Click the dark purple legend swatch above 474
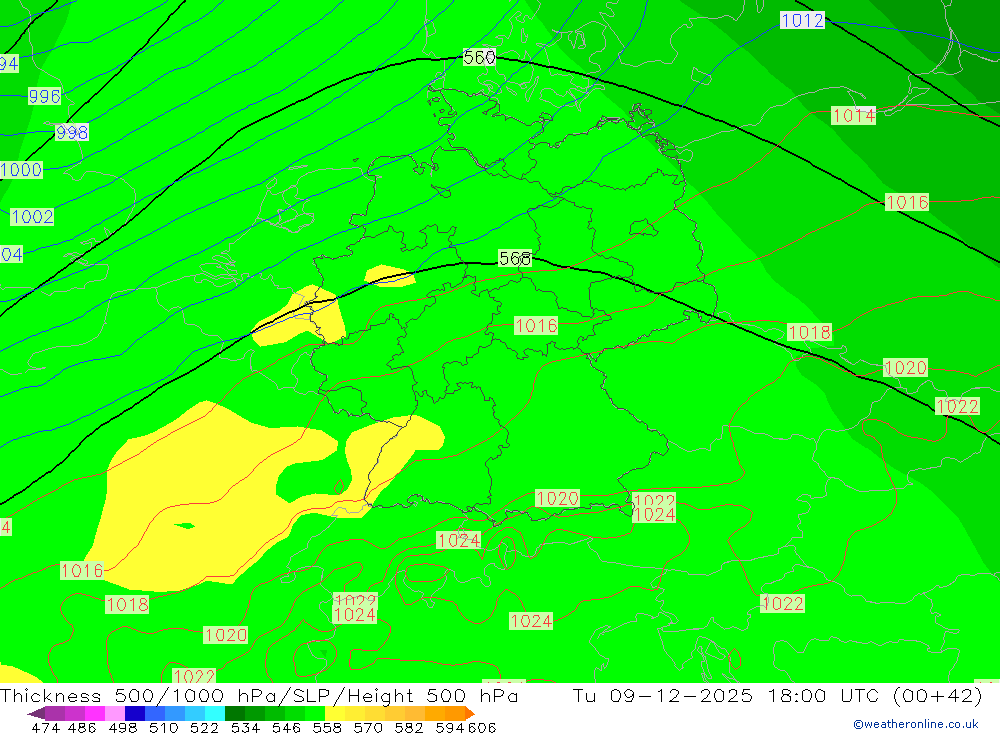This screenshot has height=733, width=1000. (x=54, y=713)
